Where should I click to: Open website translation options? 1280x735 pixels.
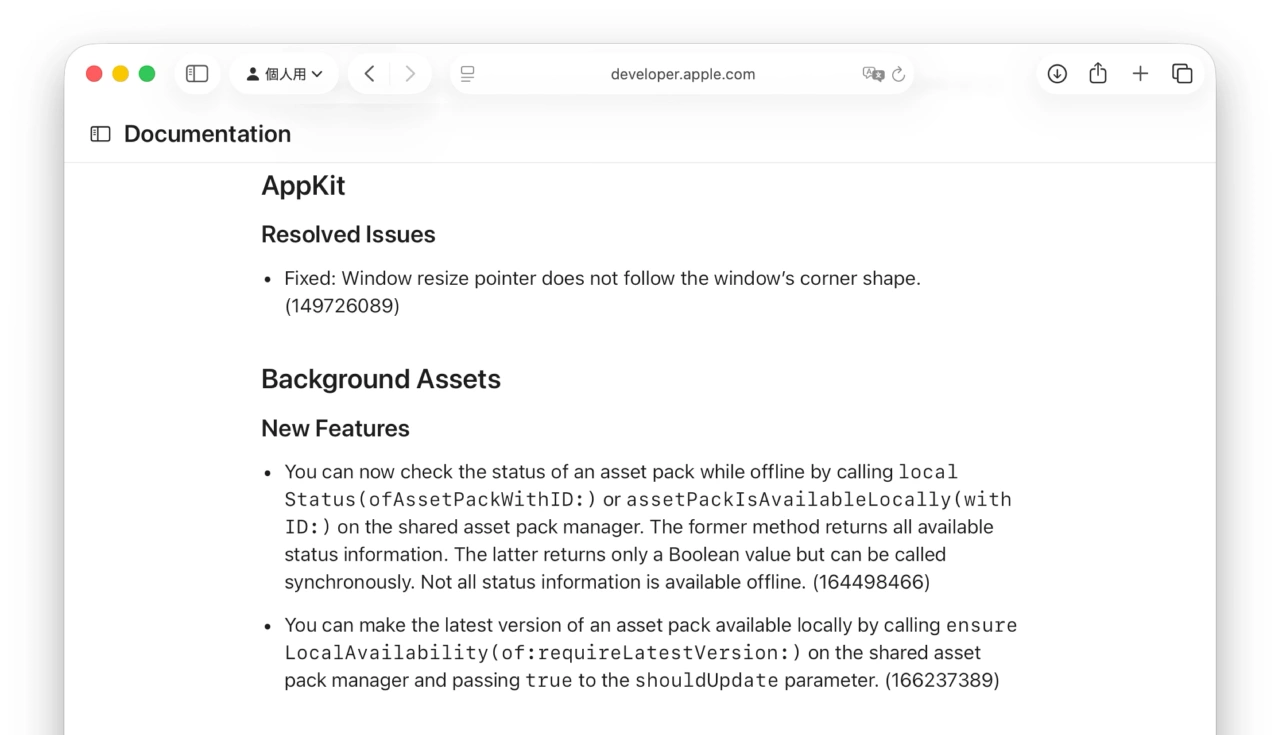point(874,73)
